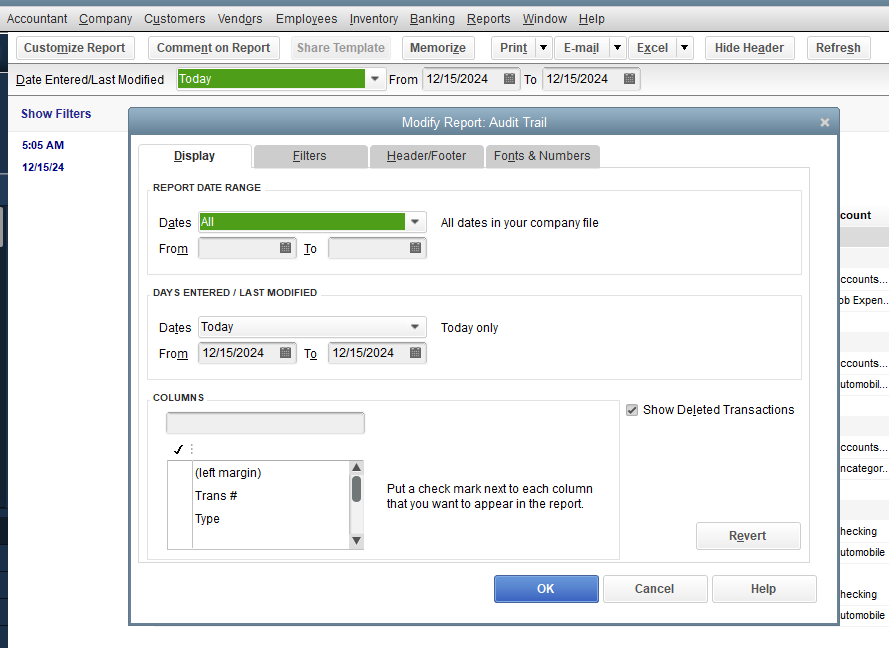Open the Company menu

(105, 19)
